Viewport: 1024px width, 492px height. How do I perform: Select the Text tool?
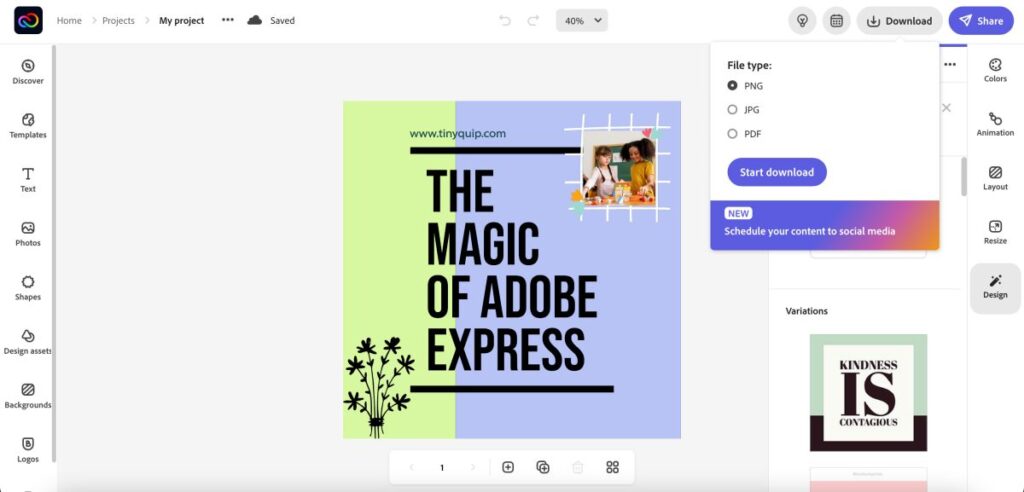(28, 180)
